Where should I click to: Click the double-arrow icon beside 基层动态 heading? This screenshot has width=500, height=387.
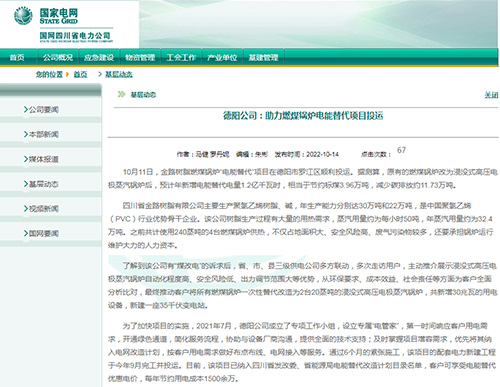(121, 94)
